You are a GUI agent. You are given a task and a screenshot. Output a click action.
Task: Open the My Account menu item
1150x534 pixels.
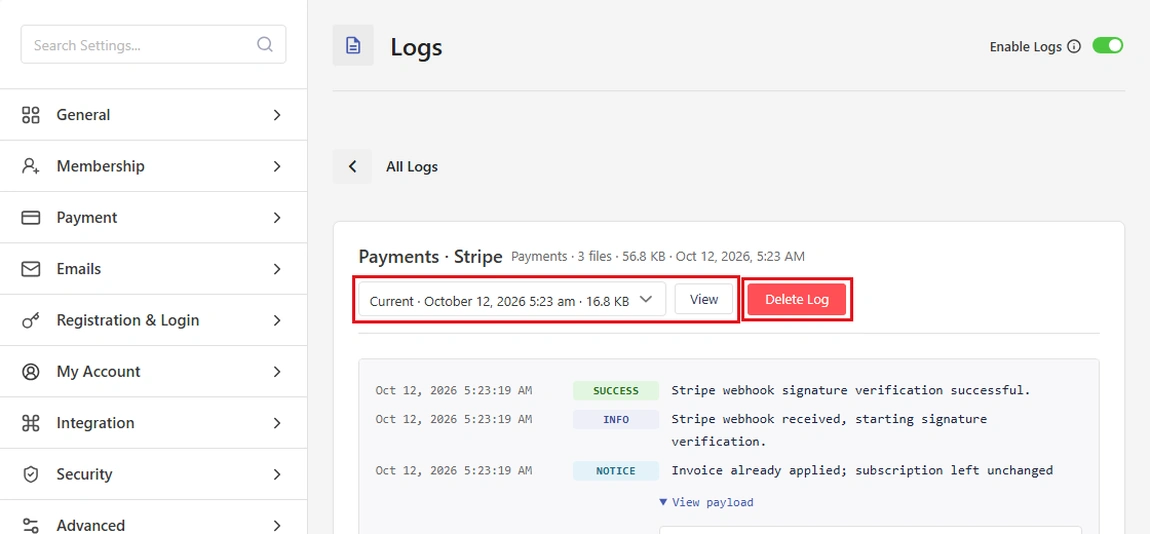(x=153, y=372)
